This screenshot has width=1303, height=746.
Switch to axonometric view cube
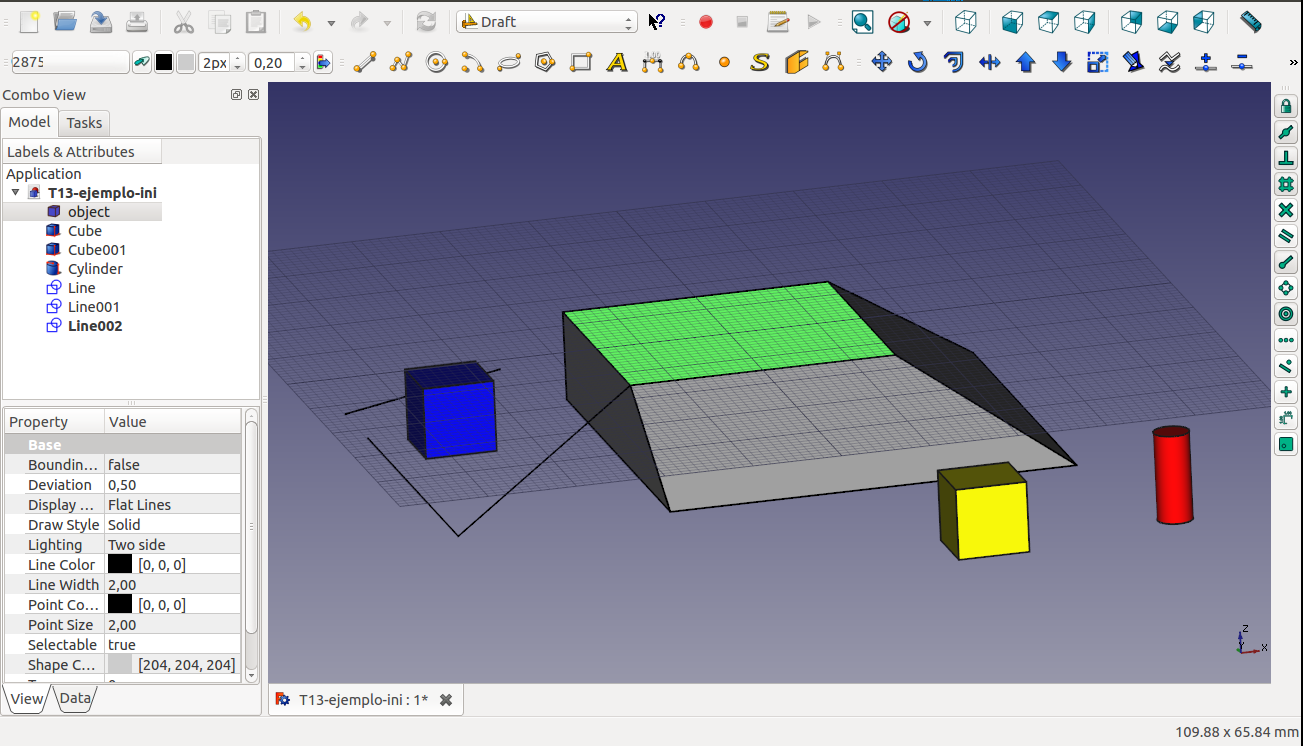tap(965, 21)
